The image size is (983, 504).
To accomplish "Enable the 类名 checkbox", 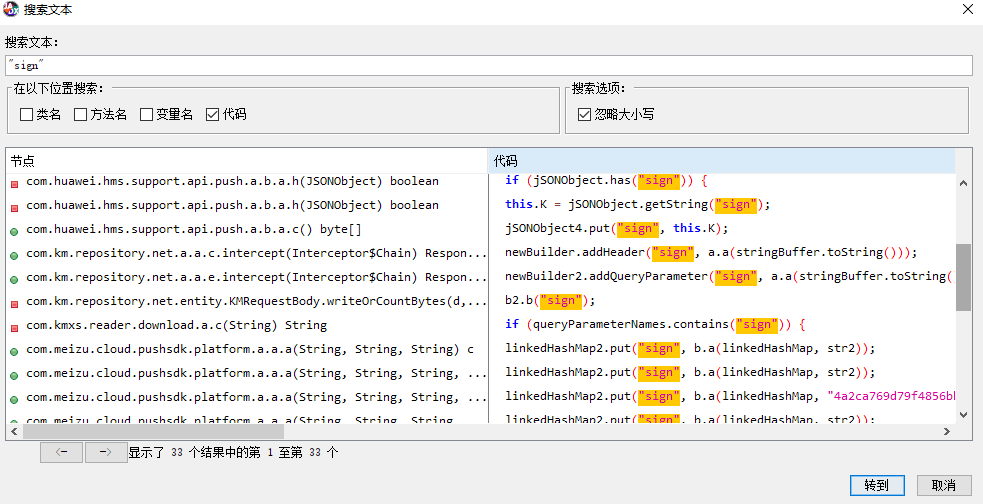I will pyautogui.click(x=27, y=115).
